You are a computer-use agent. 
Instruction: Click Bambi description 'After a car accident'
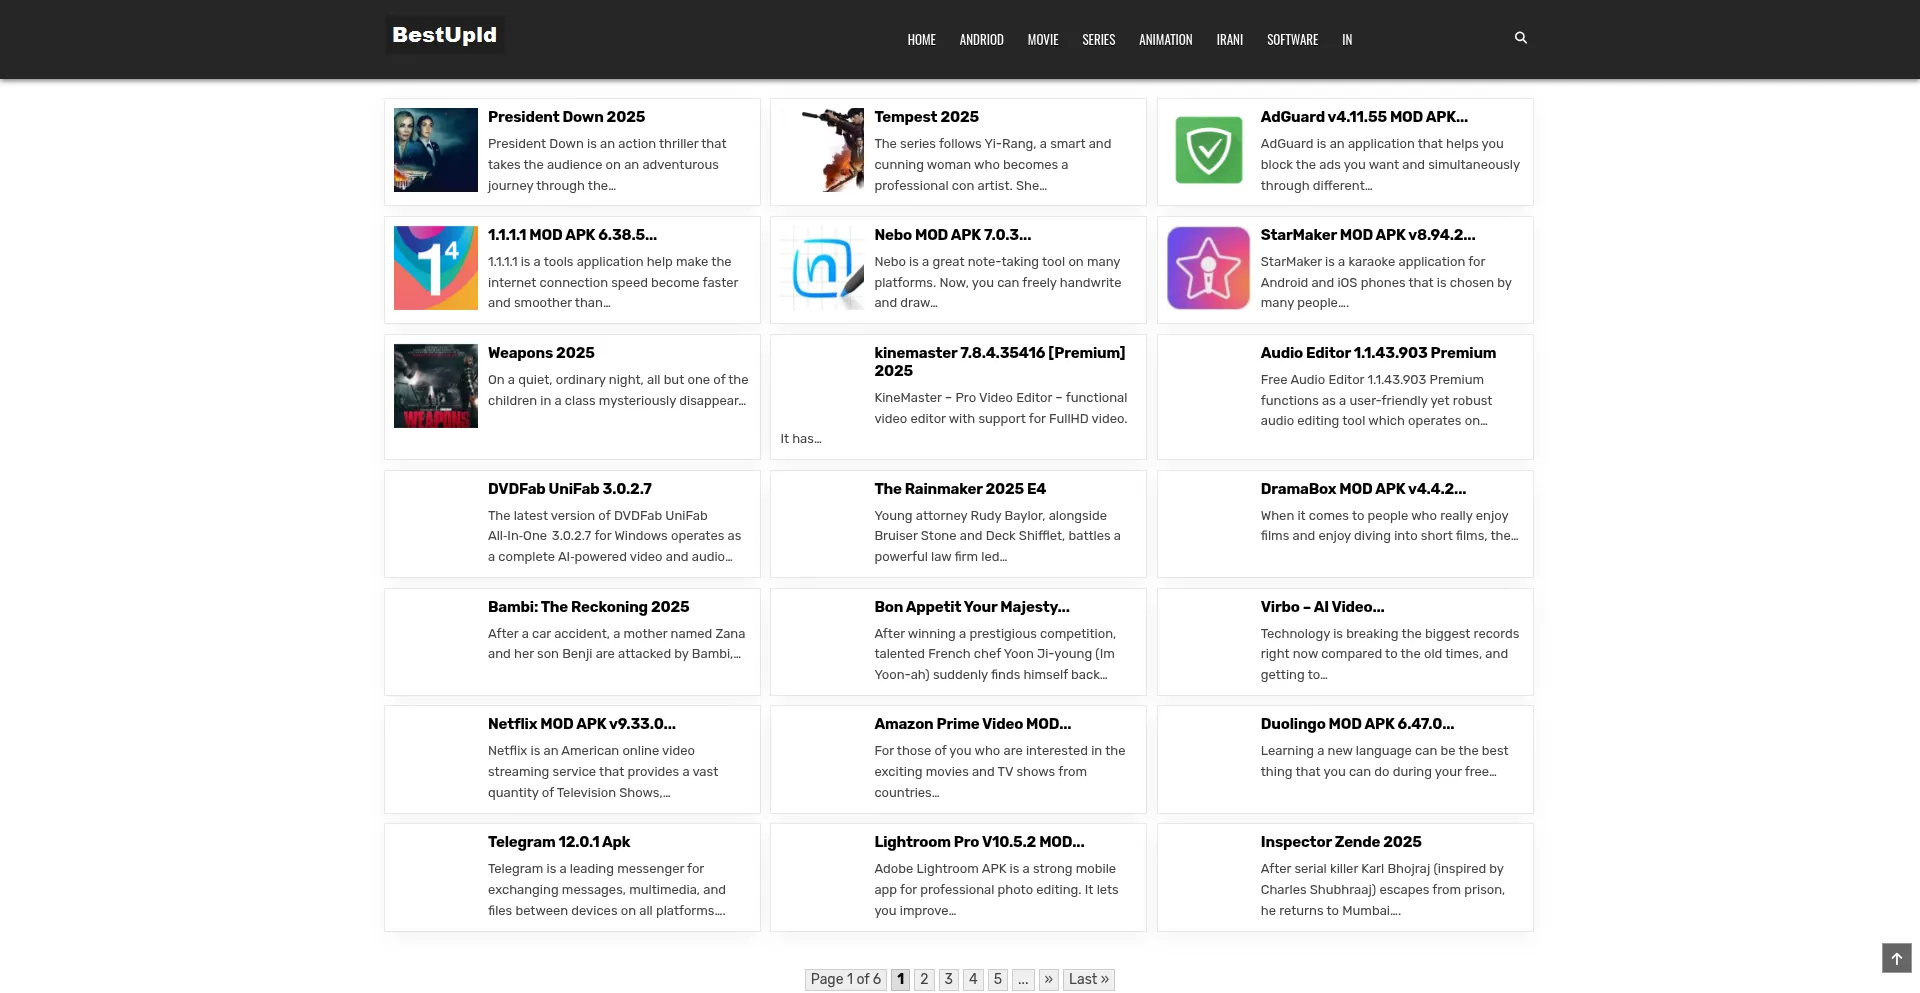click(x=616, y=644)
